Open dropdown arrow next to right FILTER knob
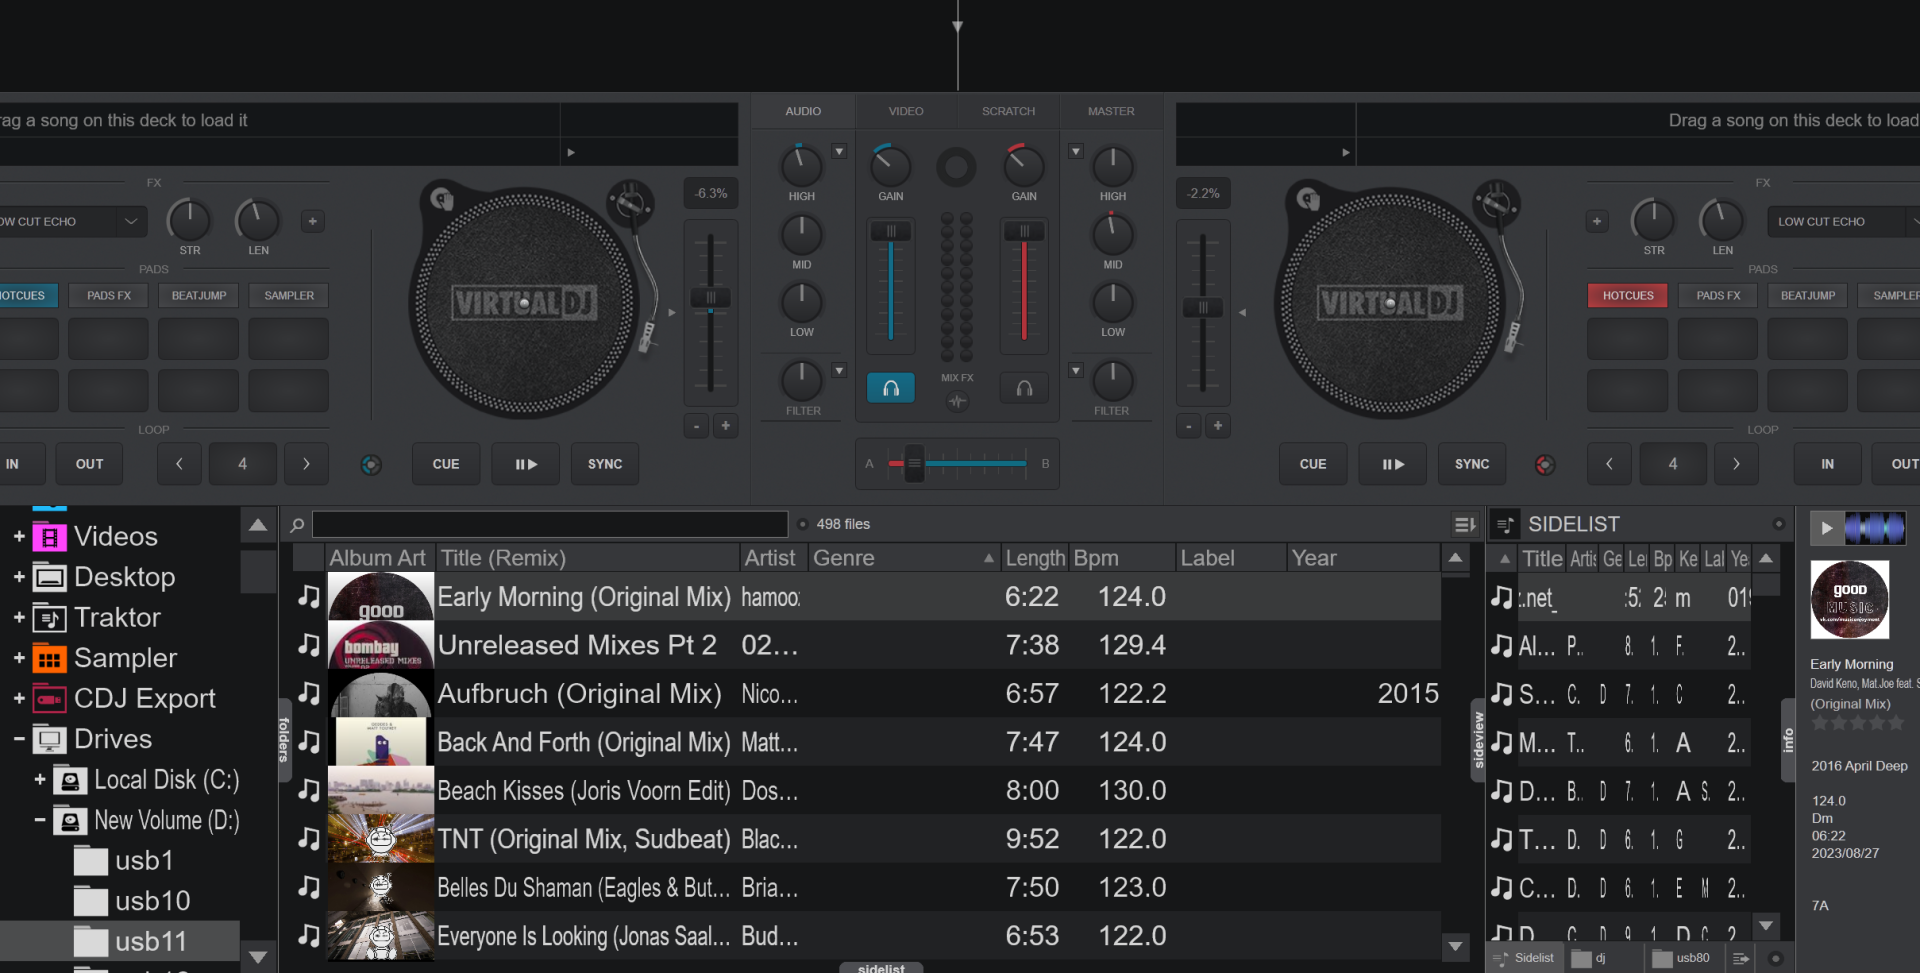The height and width of the screenshot is (973, 1920). tap(1076, 370)
